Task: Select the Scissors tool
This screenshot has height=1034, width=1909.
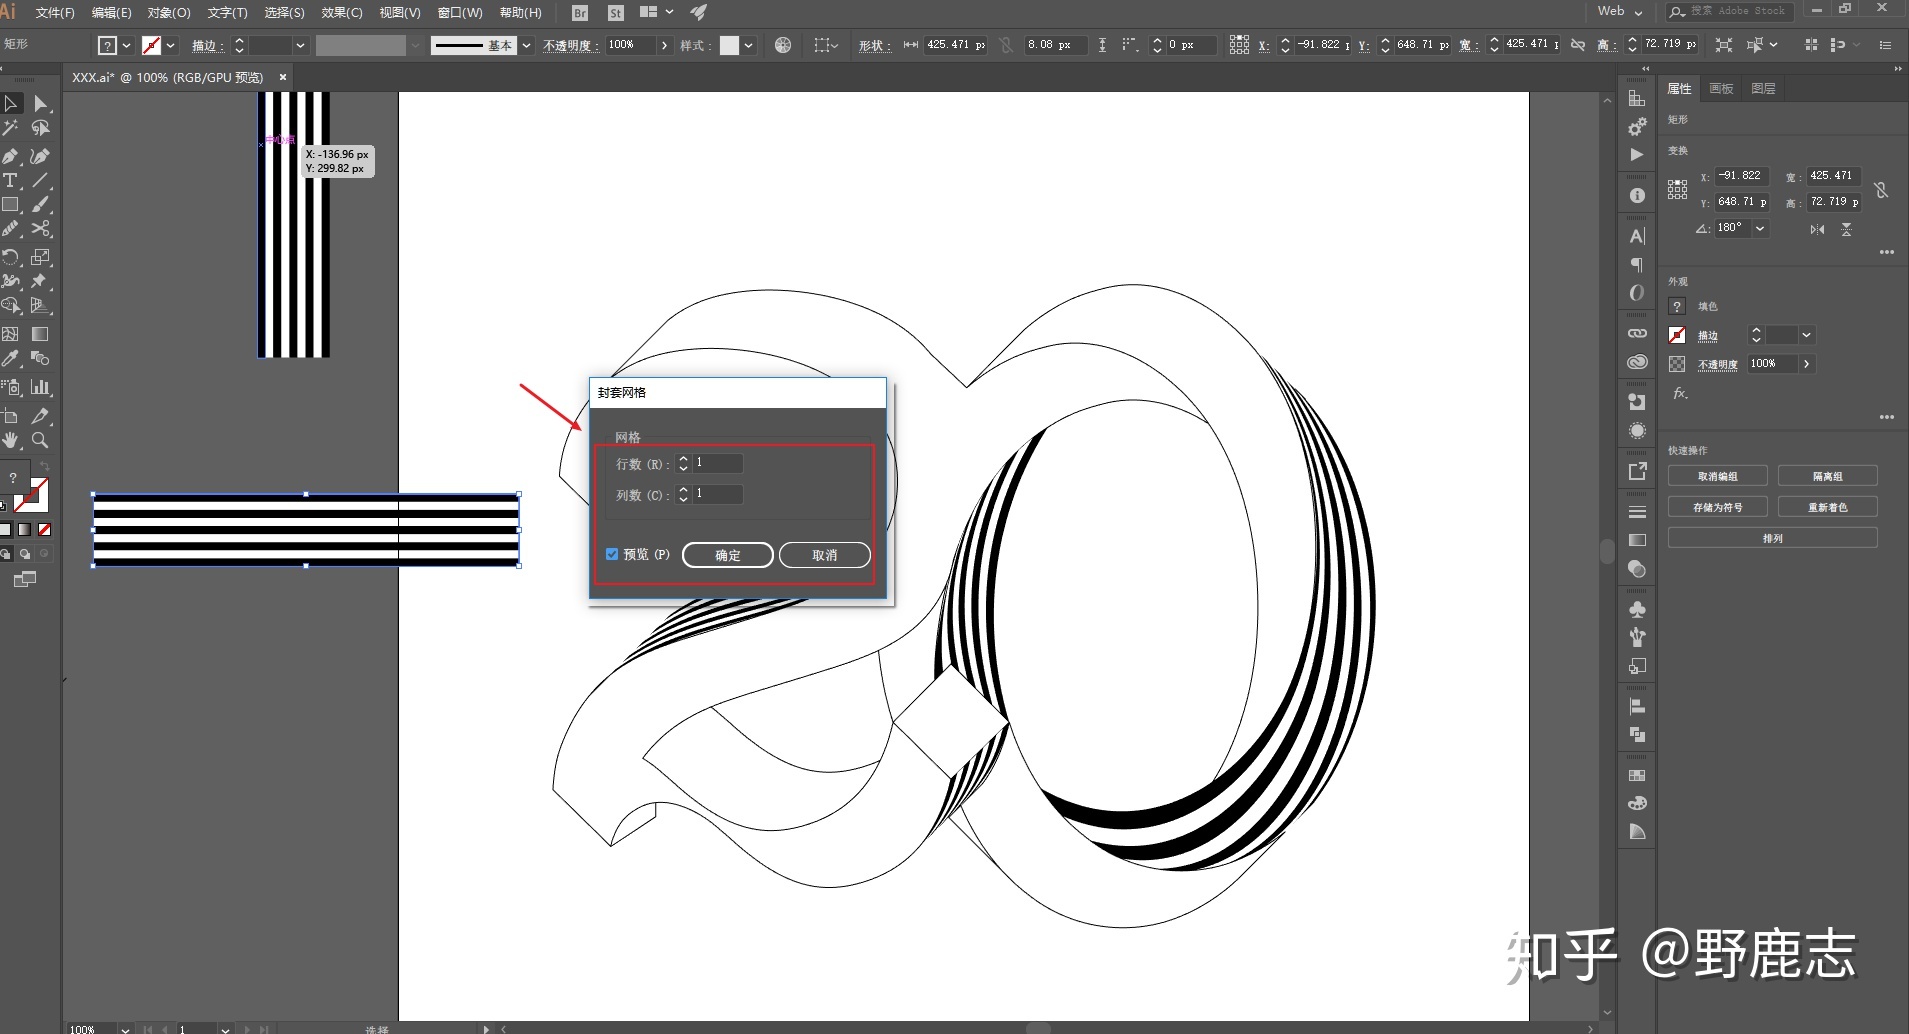Action: (x=40, y=229)
